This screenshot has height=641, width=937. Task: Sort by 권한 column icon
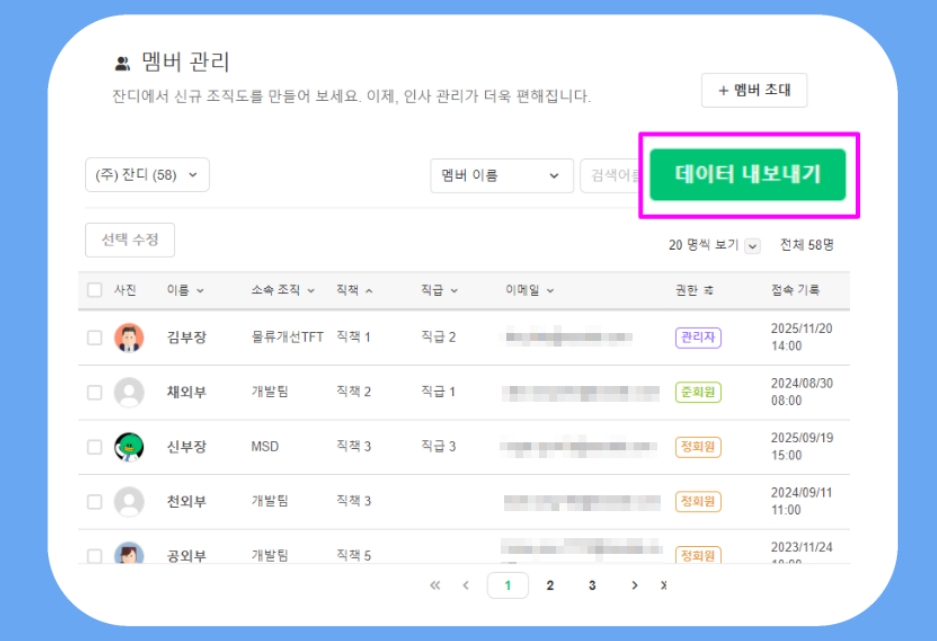(708, 291)
